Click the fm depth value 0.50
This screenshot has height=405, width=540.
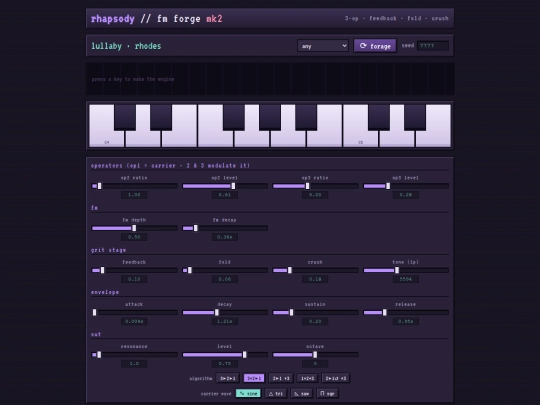click(x=134, y=237)
